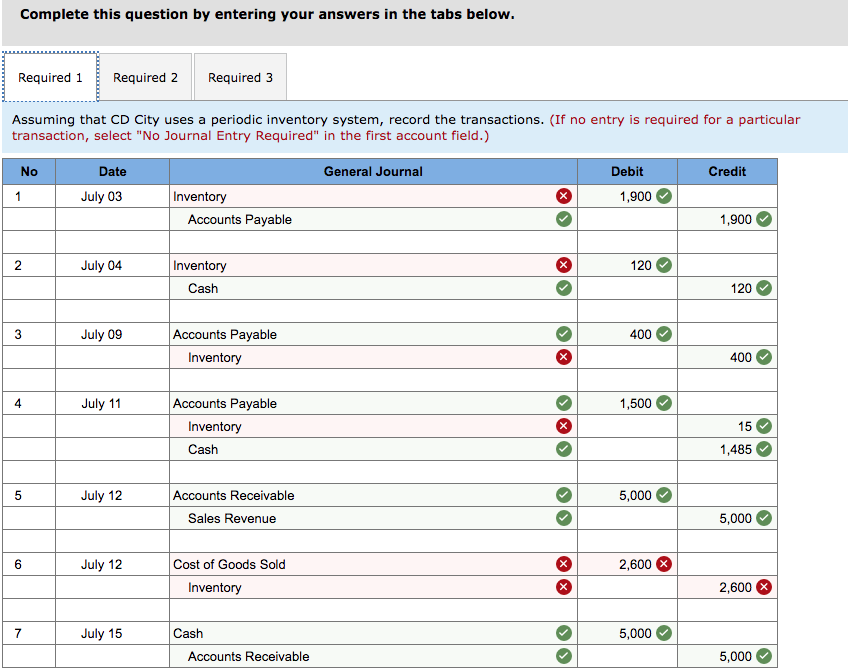Viewport: 848px width, 668px height.
Task: Click green check next to 1,485 credit
Action: click(764, 449)
